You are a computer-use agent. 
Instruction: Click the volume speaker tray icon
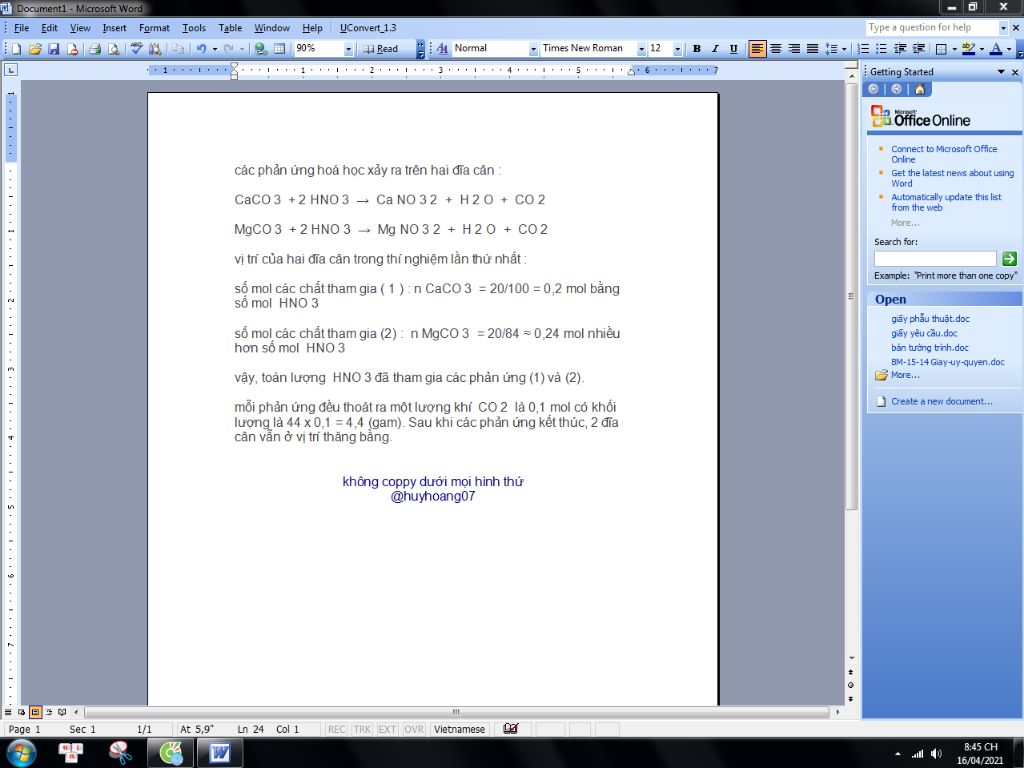click(936, 754)
